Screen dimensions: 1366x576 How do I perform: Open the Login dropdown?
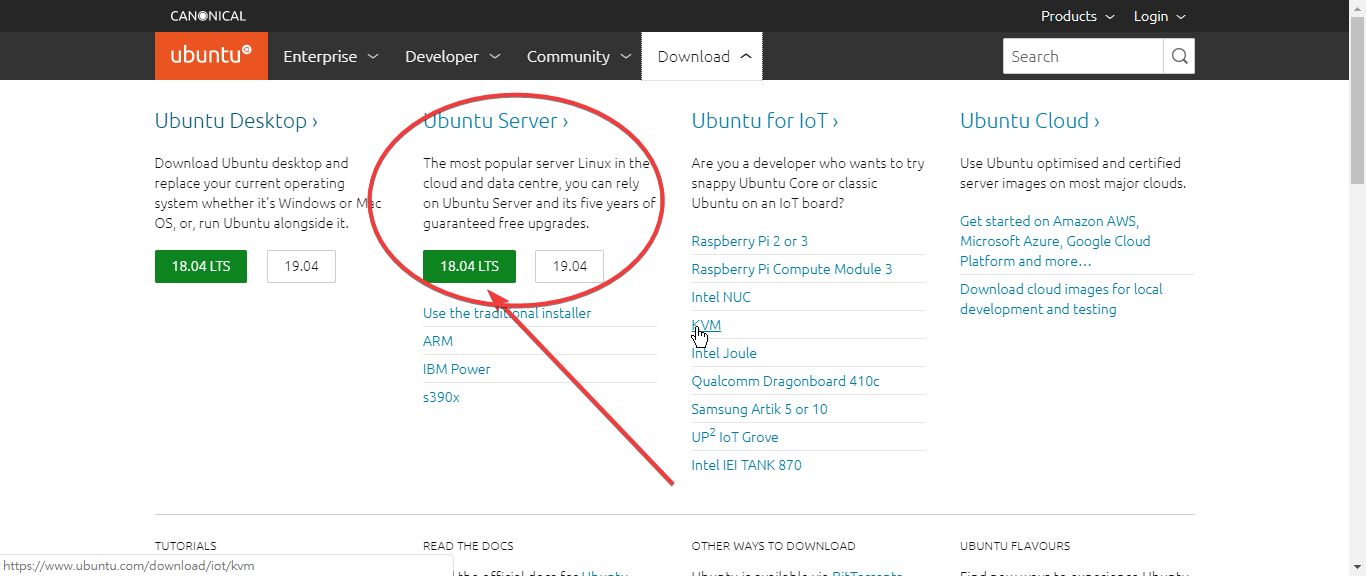[x=1159, y=16]
